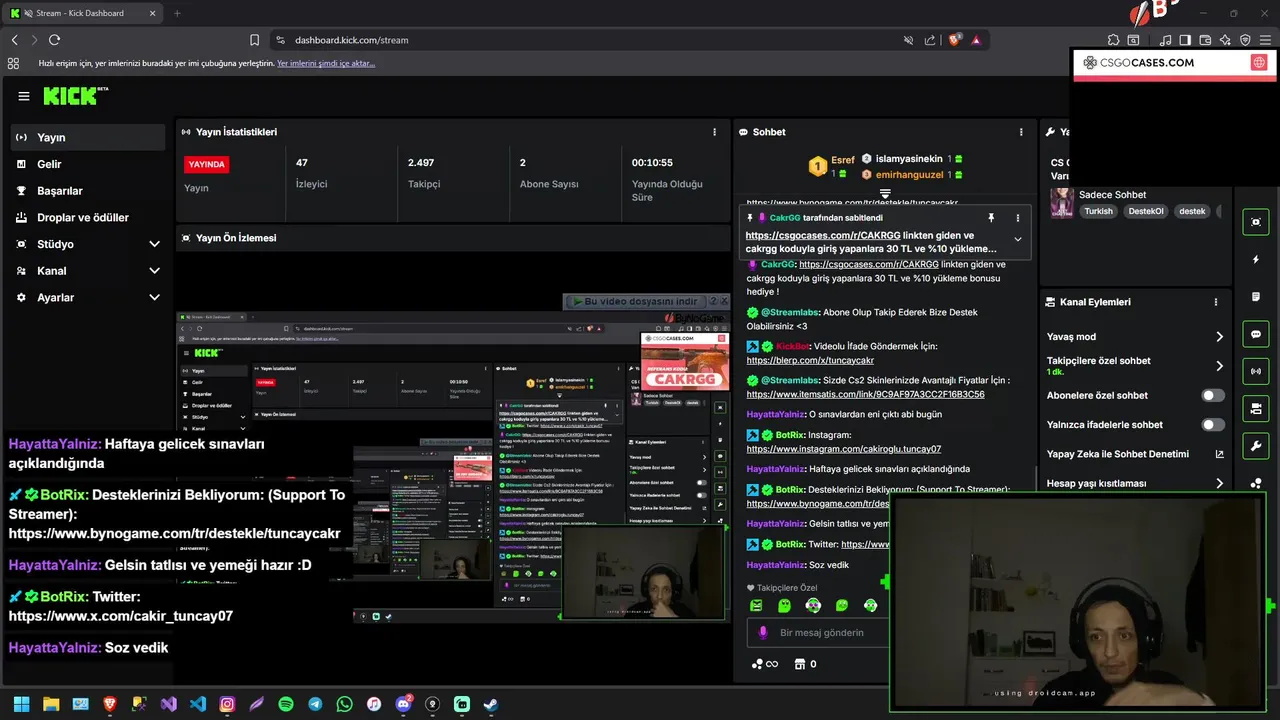The image size is (1280, 720).
Task: Open Yavaş mod settings arrow
Action: [1219, 337]
